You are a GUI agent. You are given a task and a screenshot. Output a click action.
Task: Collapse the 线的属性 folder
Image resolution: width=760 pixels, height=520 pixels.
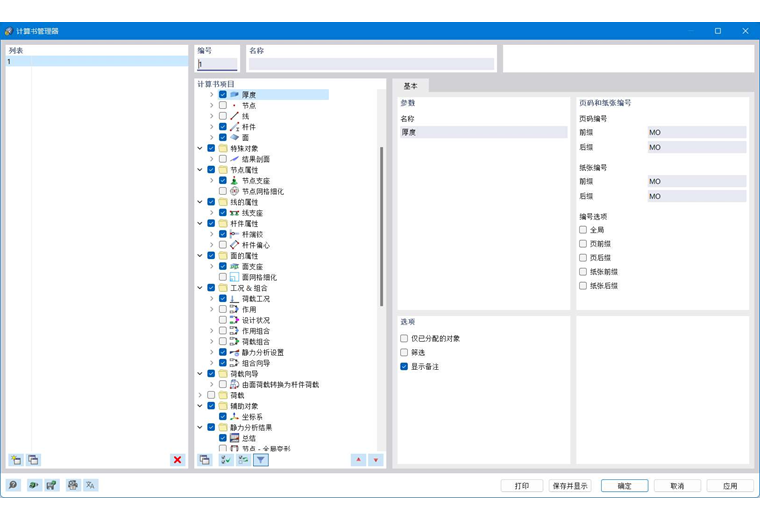[200, 202]
